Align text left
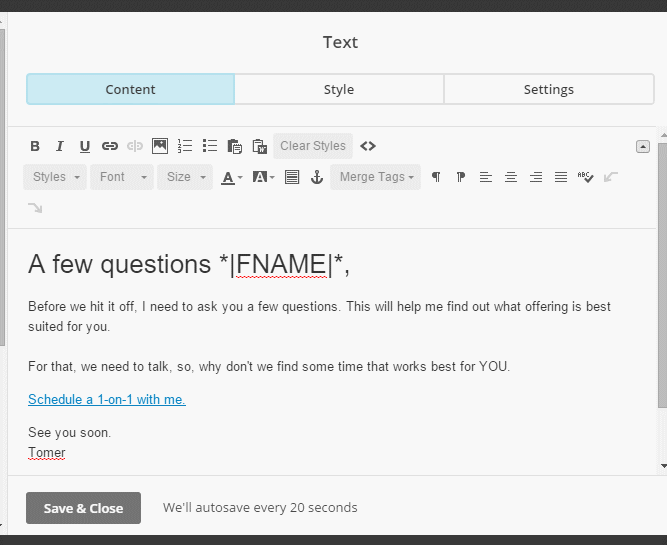 pyautogui.click(x=486, y=177)
